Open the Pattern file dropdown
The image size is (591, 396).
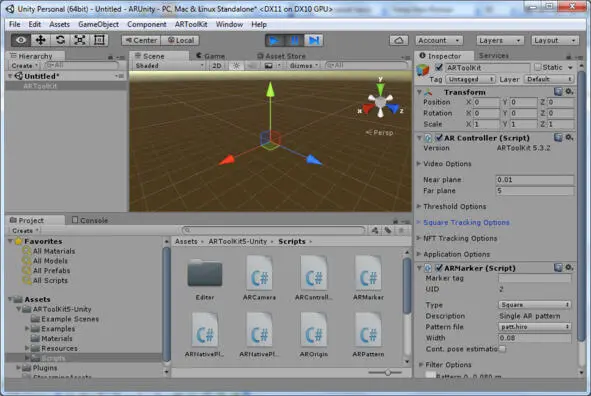pyautogui.click(x=534, y=327)
